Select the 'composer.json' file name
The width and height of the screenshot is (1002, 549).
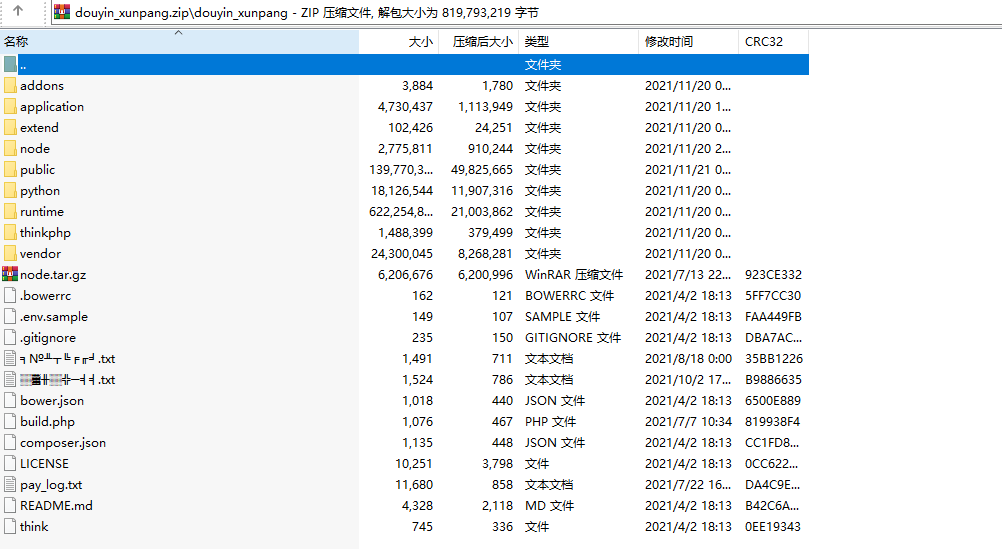(63, 443)
